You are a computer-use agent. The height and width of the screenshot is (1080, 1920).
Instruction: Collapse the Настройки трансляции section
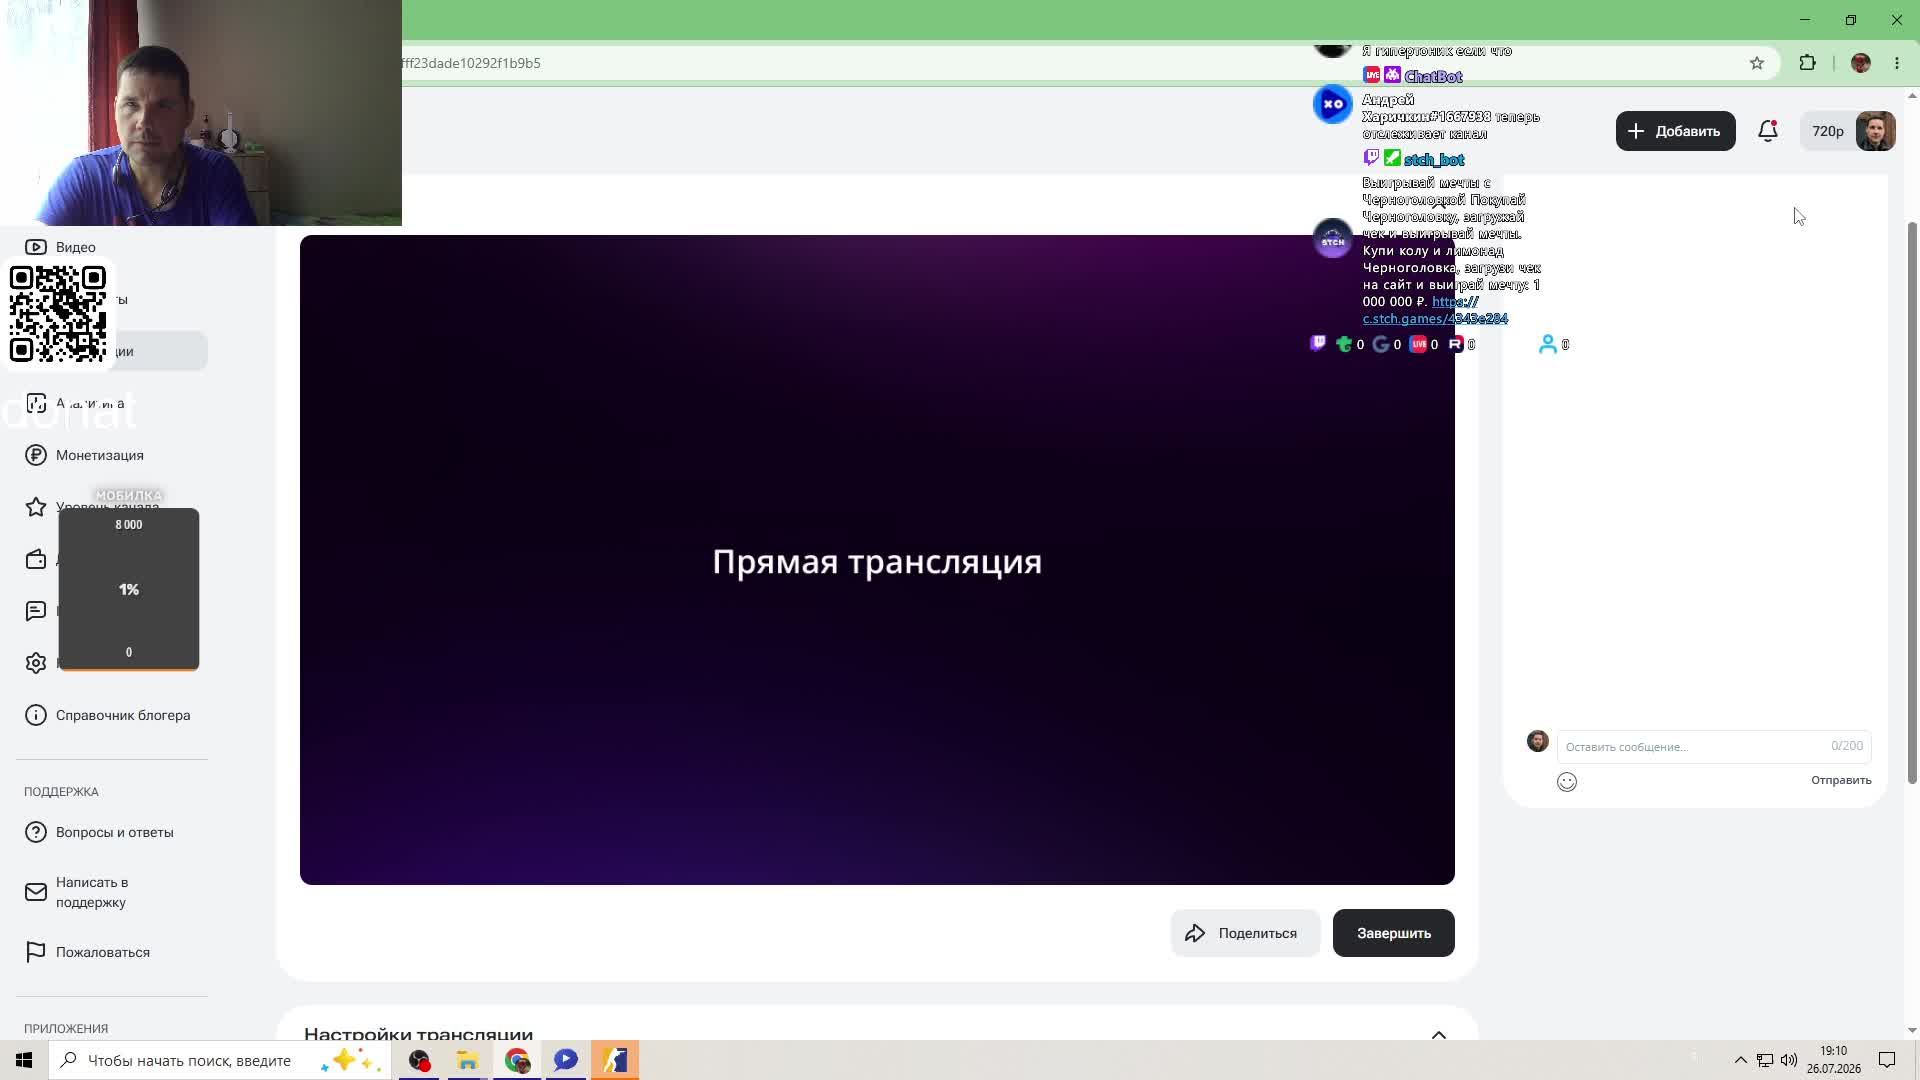1439,1034
